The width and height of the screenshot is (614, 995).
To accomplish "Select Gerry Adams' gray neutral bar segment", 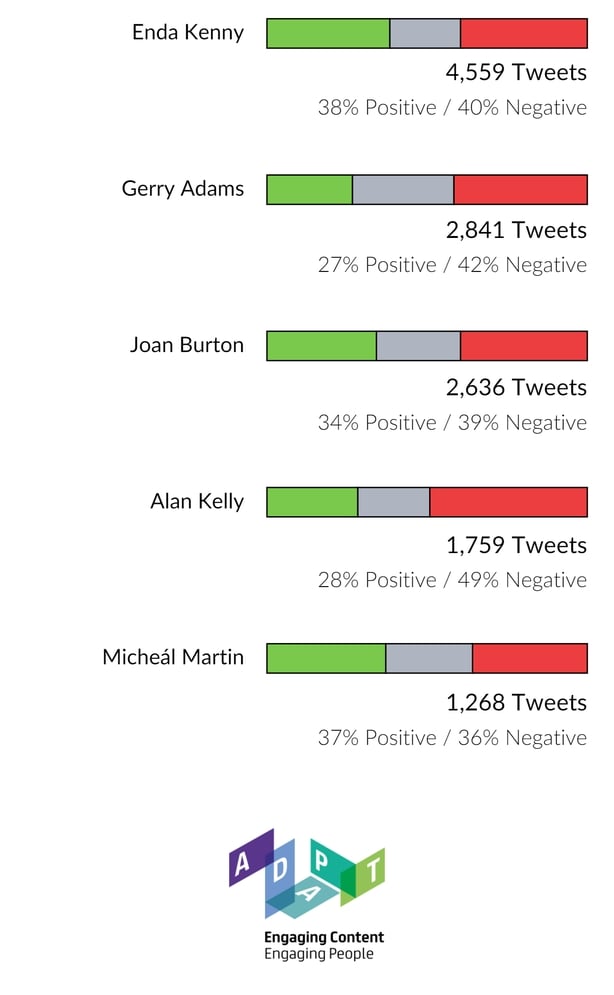I will pos(403,190).
